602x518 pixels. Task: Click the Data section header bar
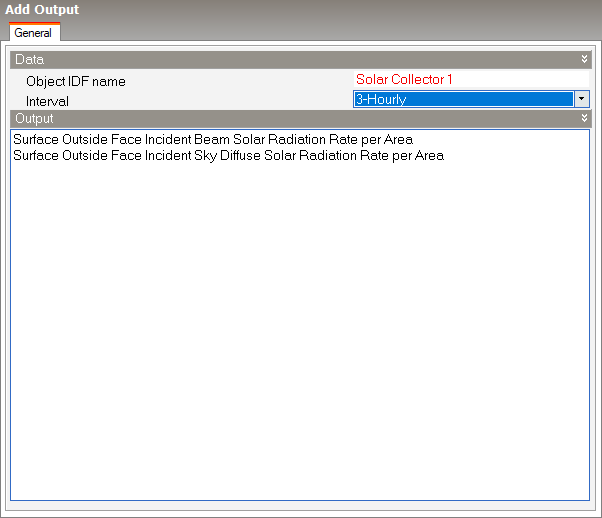(x=300, y=60)
